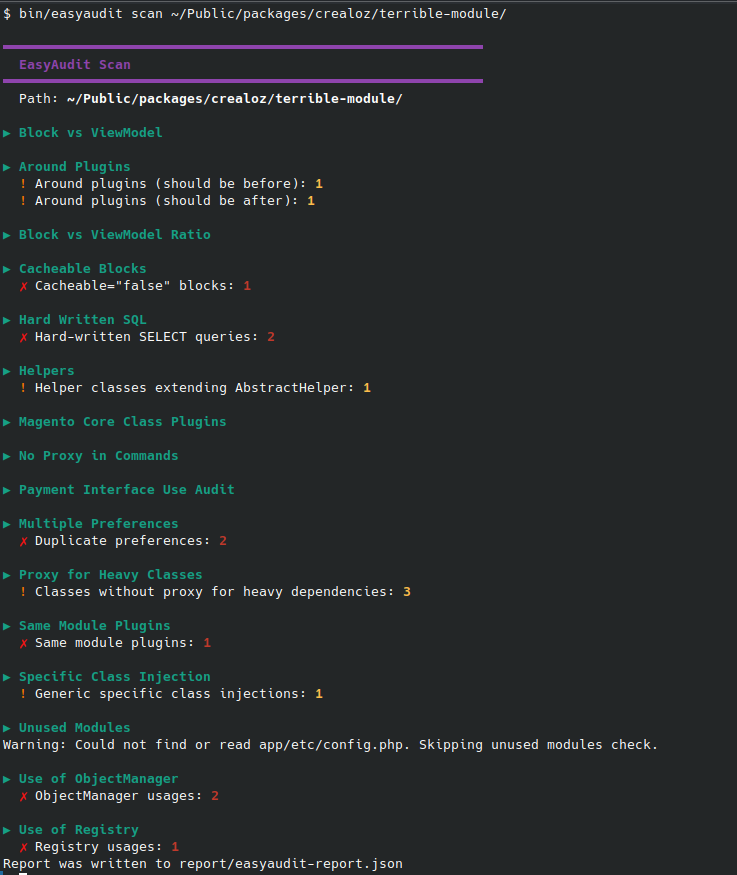737x875 pixels.
Task: Click the 'Block vs ViewModel' heading
Action: 91,133
